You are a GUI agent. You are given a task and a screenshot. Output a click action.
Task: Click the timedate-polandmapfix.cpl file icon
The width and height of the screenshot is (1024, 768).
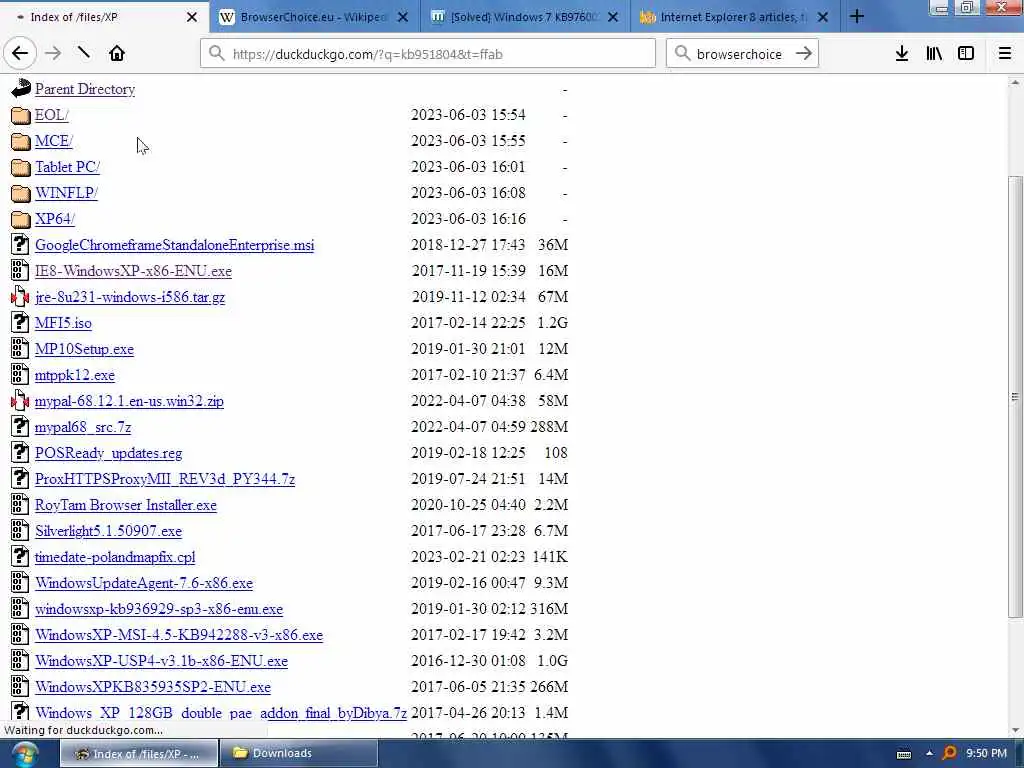(x=20, y=556)
